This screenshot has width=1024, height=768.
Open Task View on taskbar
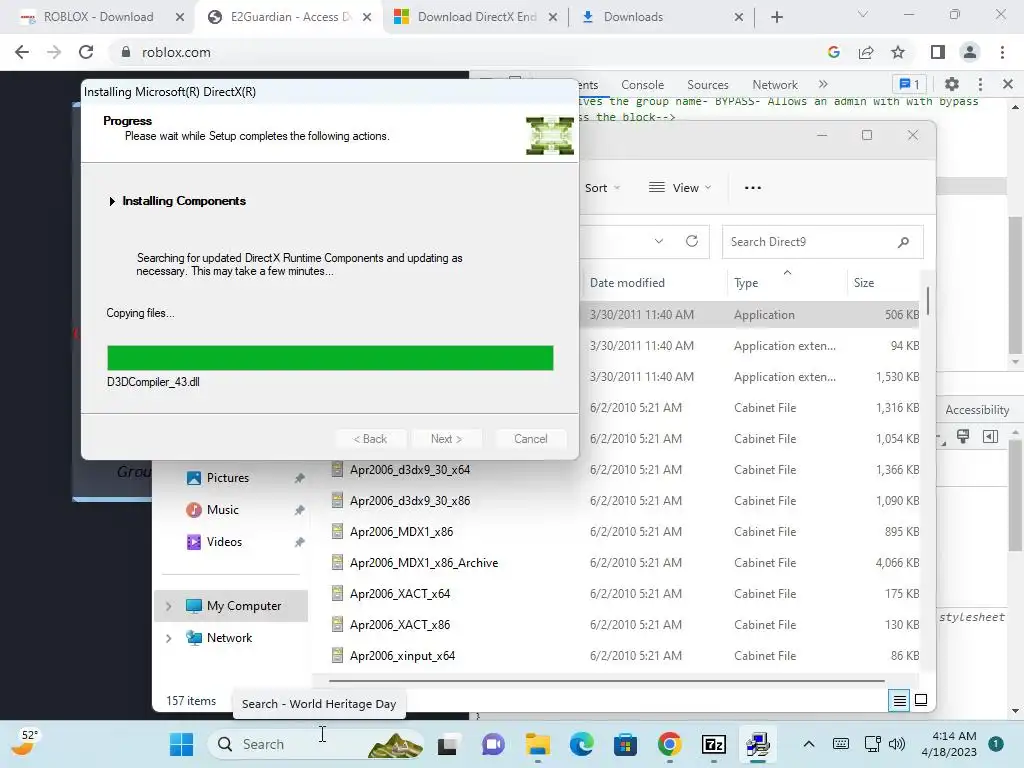pos(447,744)
